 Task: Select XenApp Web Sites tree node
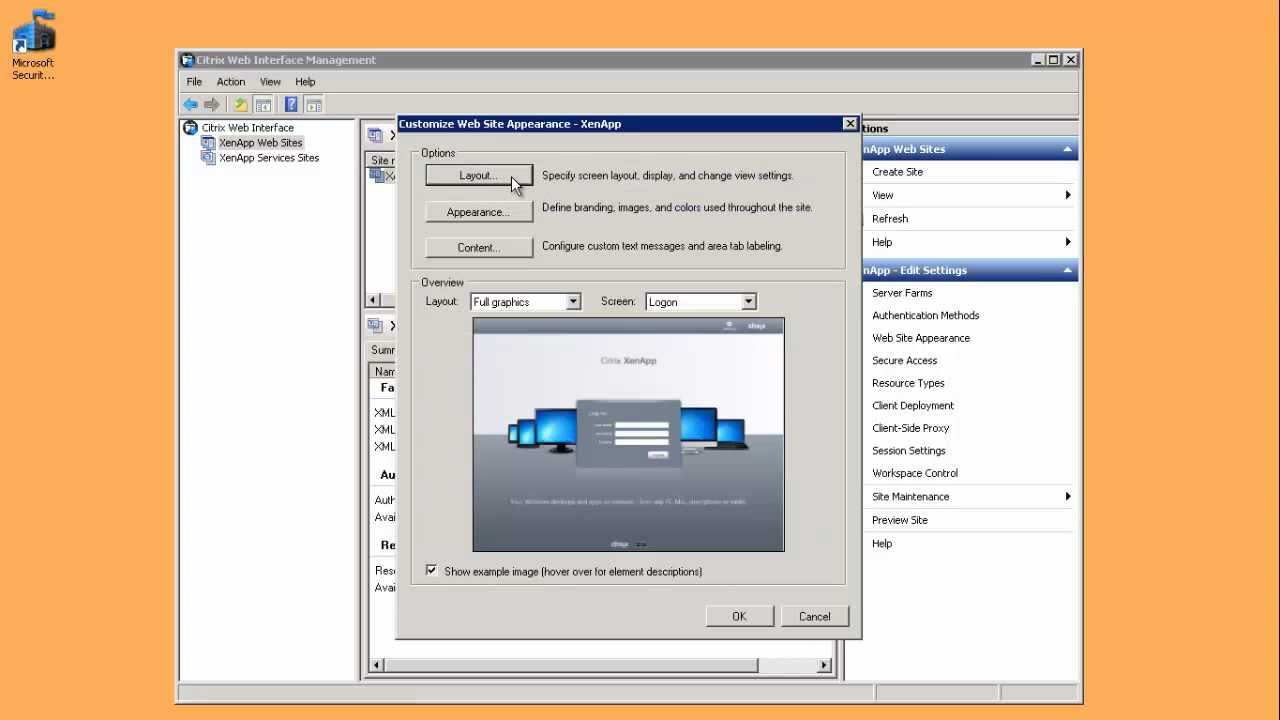point(261,143)
